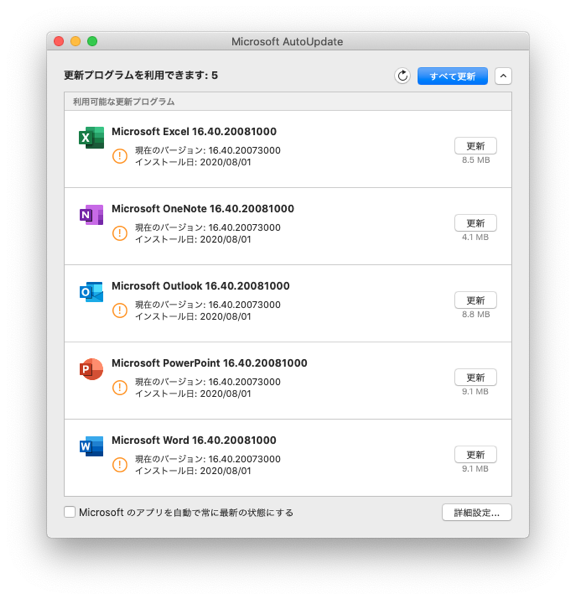Click the yellow minimize window button

75,41
